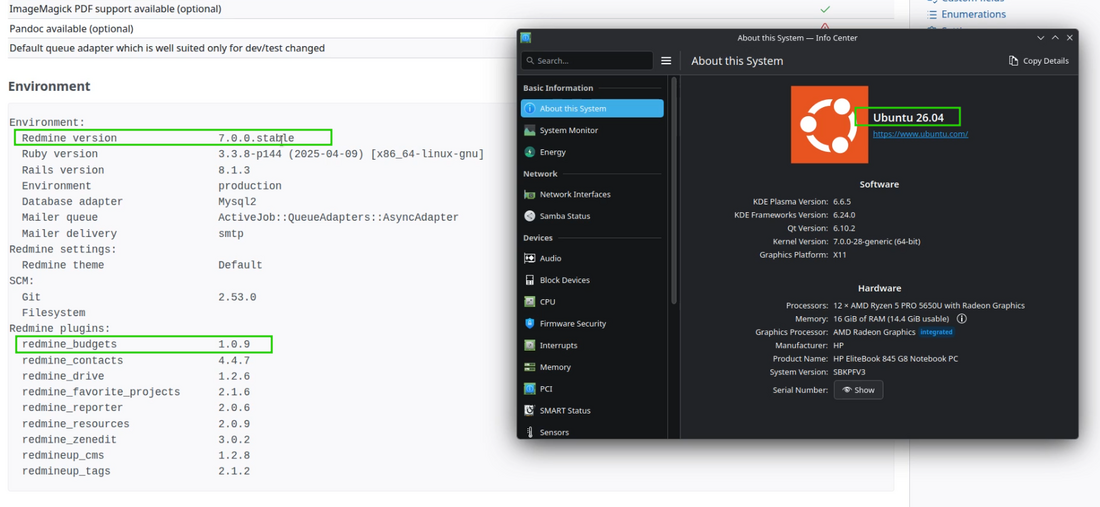Image resolution: width=1100 pixels, height=507 pixels.
Task: Open the https://www.ubuntu.com/ link
Action: (920, 133)
